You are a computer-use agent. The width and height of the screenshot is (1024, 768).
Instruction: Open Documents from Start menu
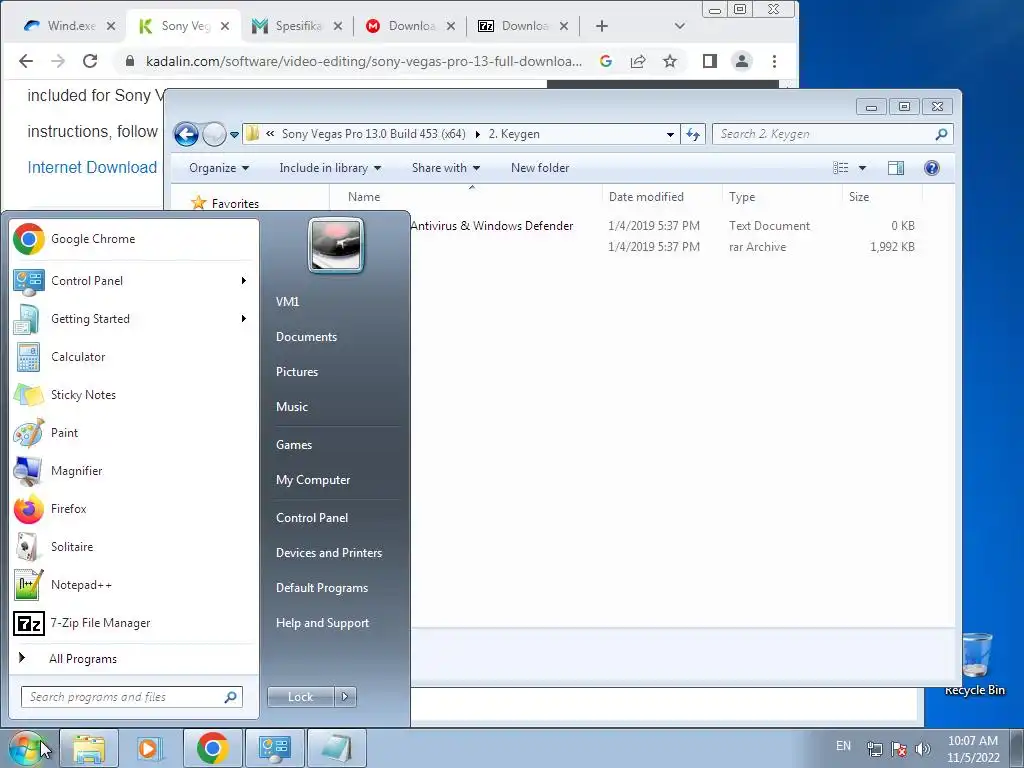306,337
